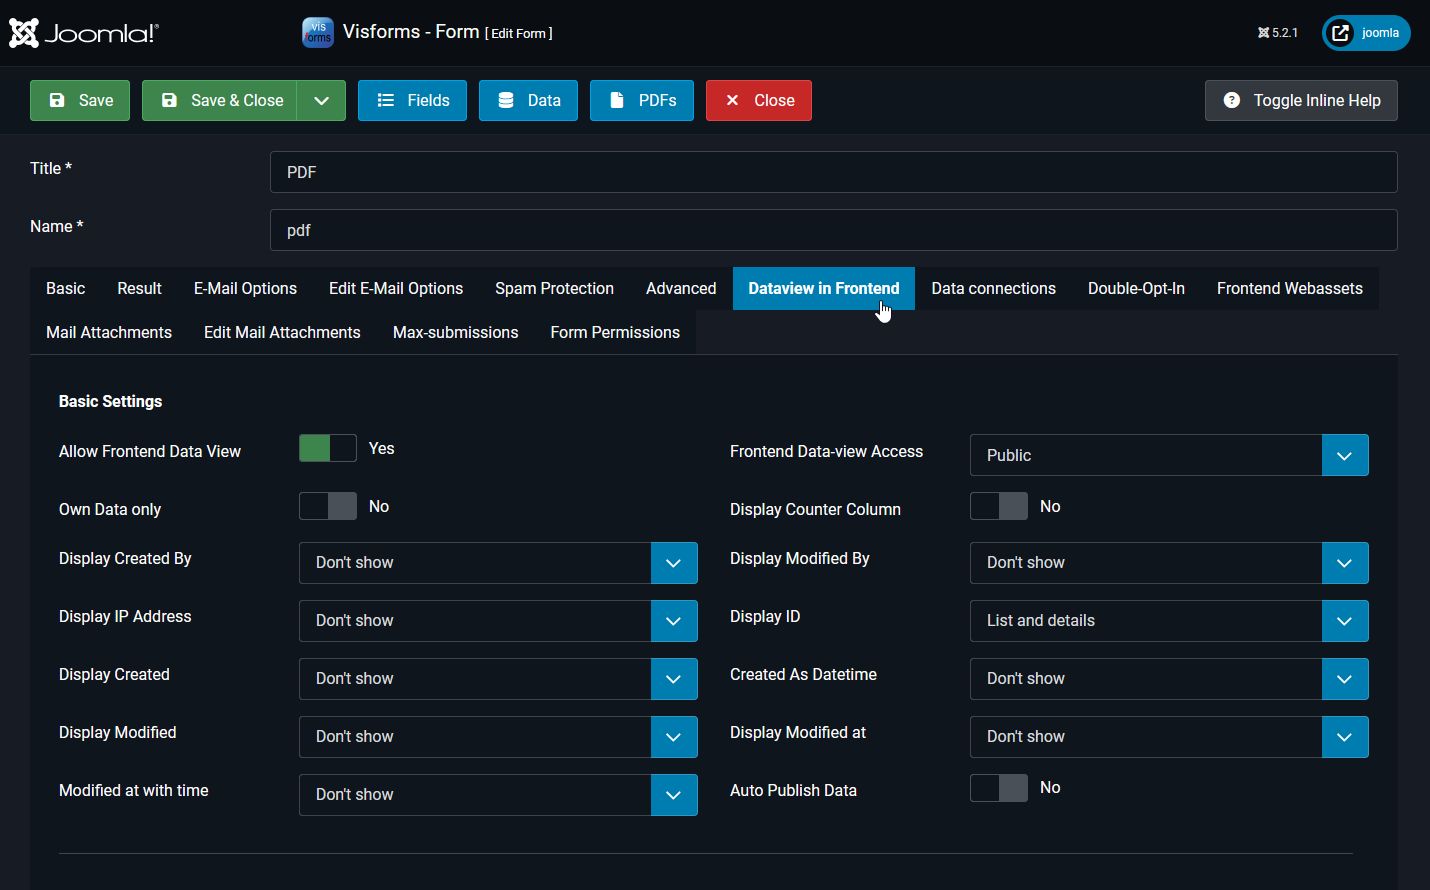1430x890 pixels.
Task: Open Fields using the list icon button
Action: [x=388, y=100]
